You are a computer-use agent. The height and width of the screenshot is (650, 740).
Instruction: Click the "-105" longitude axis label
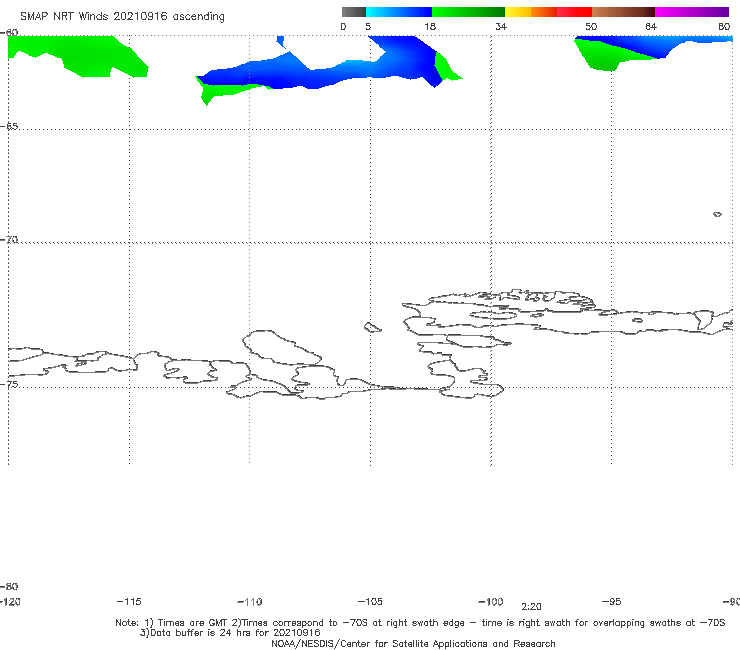tap(370, 601)
